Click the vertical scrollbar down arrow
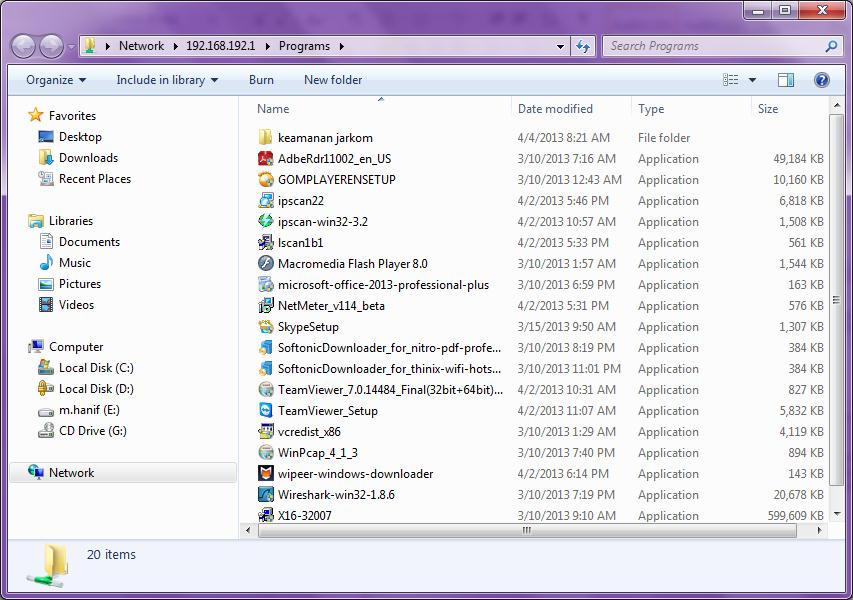The image size is (853, 600). click(837, 514)
